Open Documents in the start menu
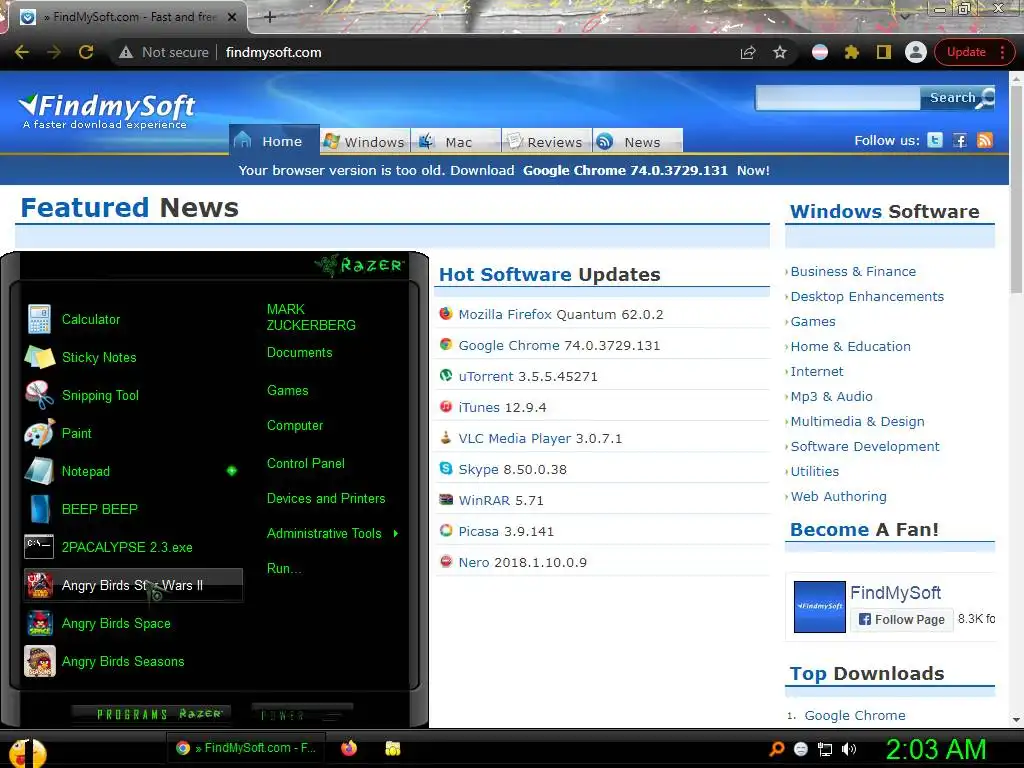 point(299,353)
